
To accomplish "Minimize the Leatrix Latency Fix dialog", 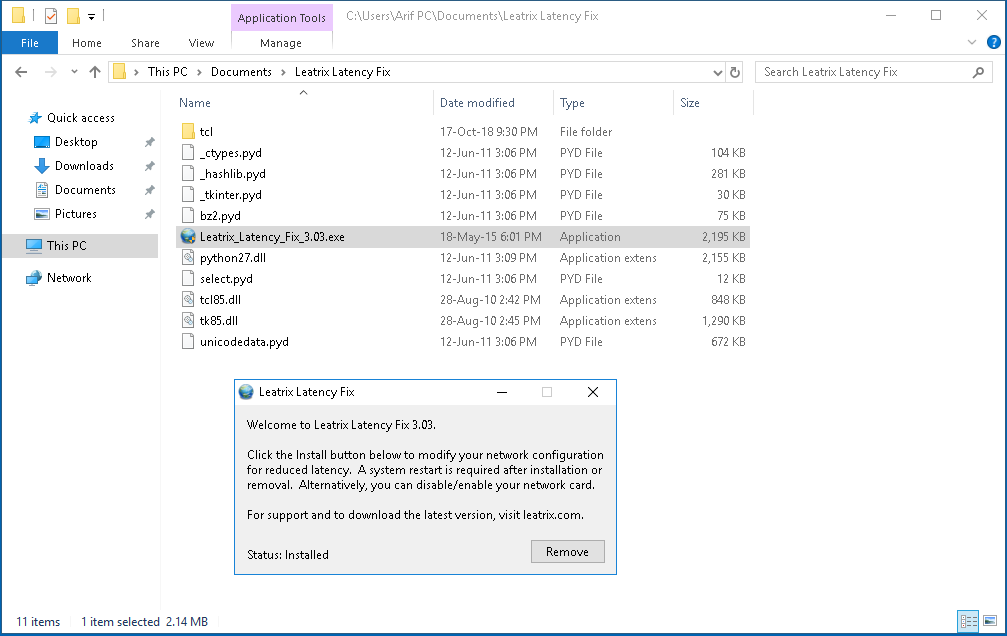I will click(x=502, y=392).
